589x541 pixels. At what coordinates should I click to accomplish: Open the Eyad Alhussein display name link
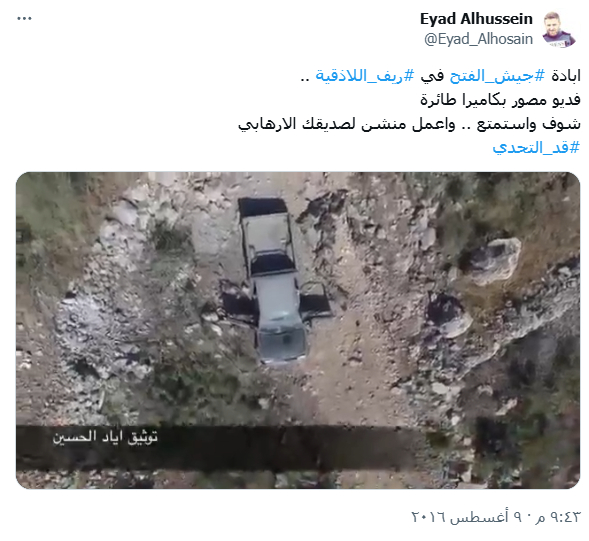(476, 19)
